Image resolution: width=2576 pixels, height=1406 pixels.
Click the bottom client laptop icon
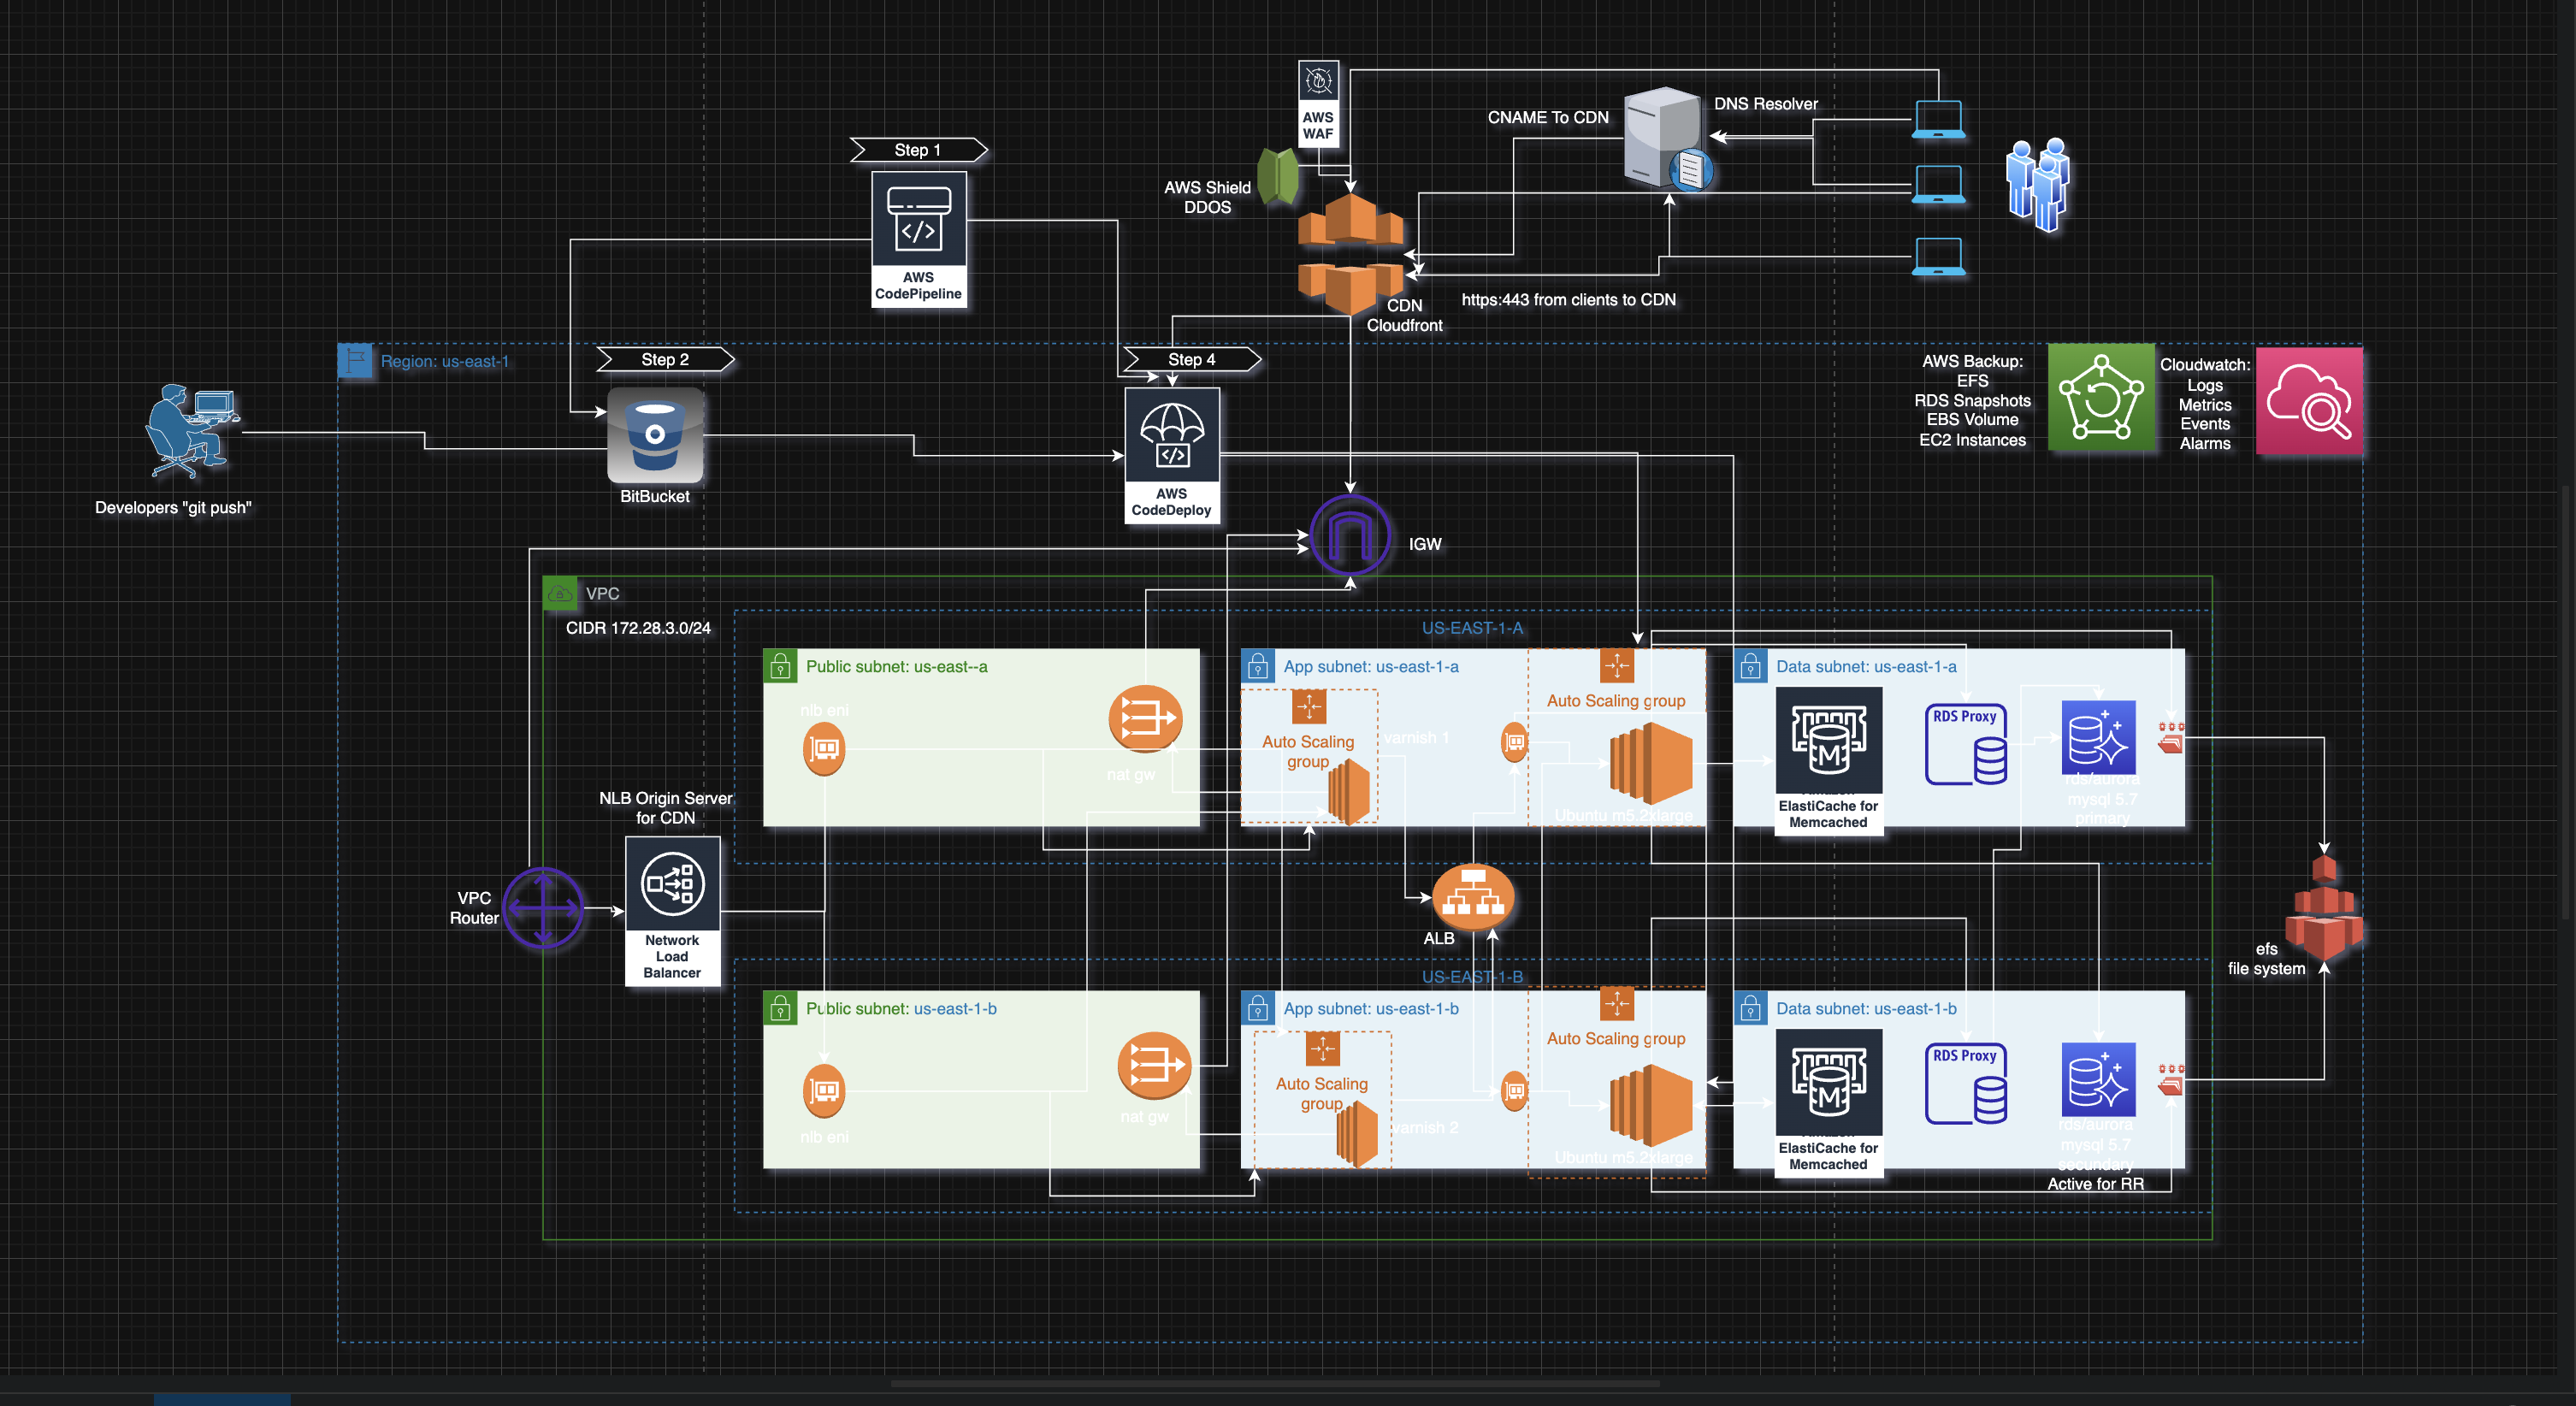(1938, 257)
